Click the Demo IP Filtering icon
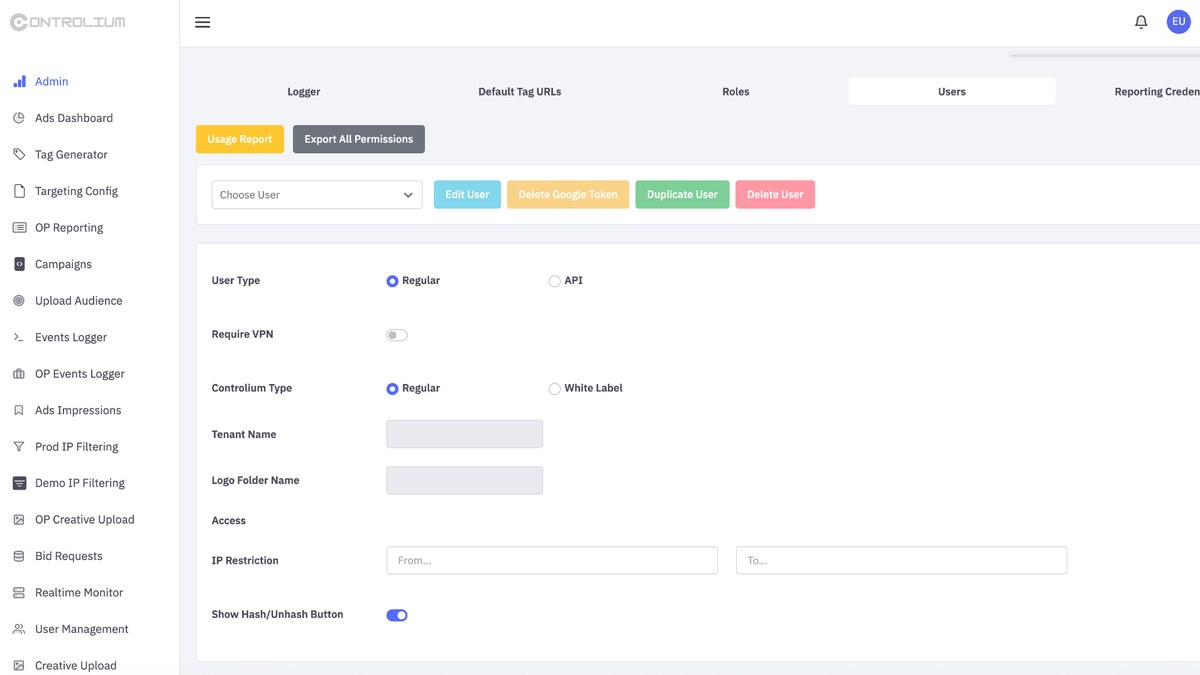Image resolution: width=1200 pixels, height=675 pixels. pos(19,483)
